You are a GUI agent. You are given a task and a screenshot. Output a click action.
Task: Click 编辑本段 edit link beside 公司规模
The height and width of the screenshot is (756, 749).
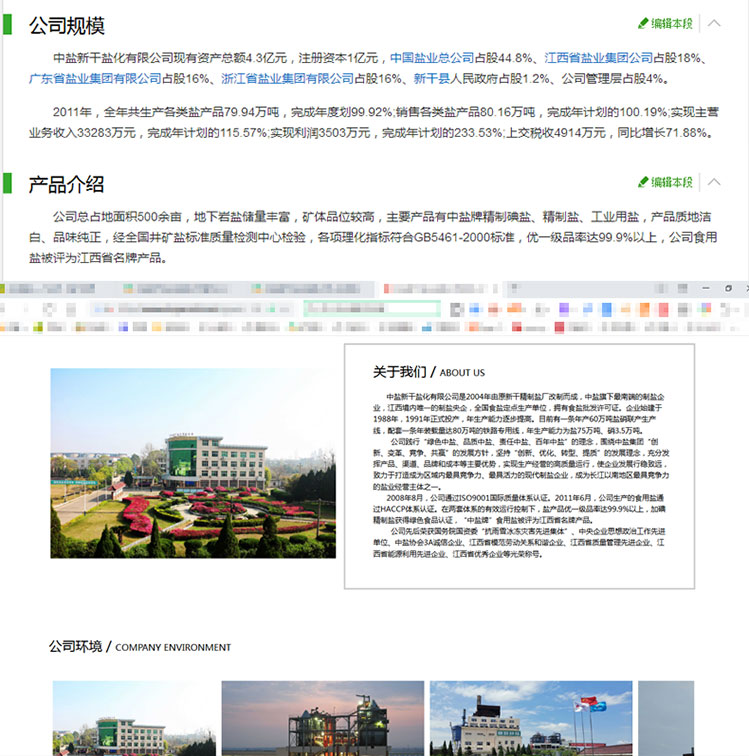pyautogui.click(x=665, y=23)
